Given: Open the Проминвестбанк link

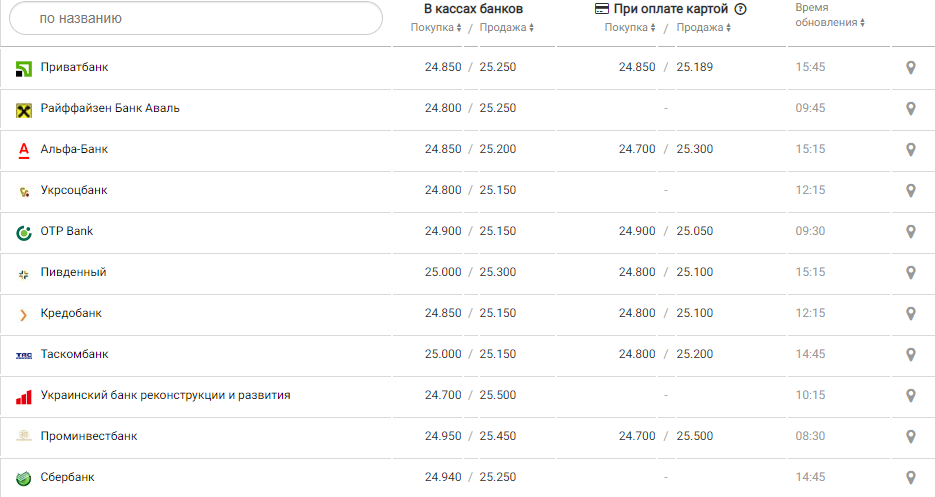Looking at the screenshot, I should [x=89, y=436].
